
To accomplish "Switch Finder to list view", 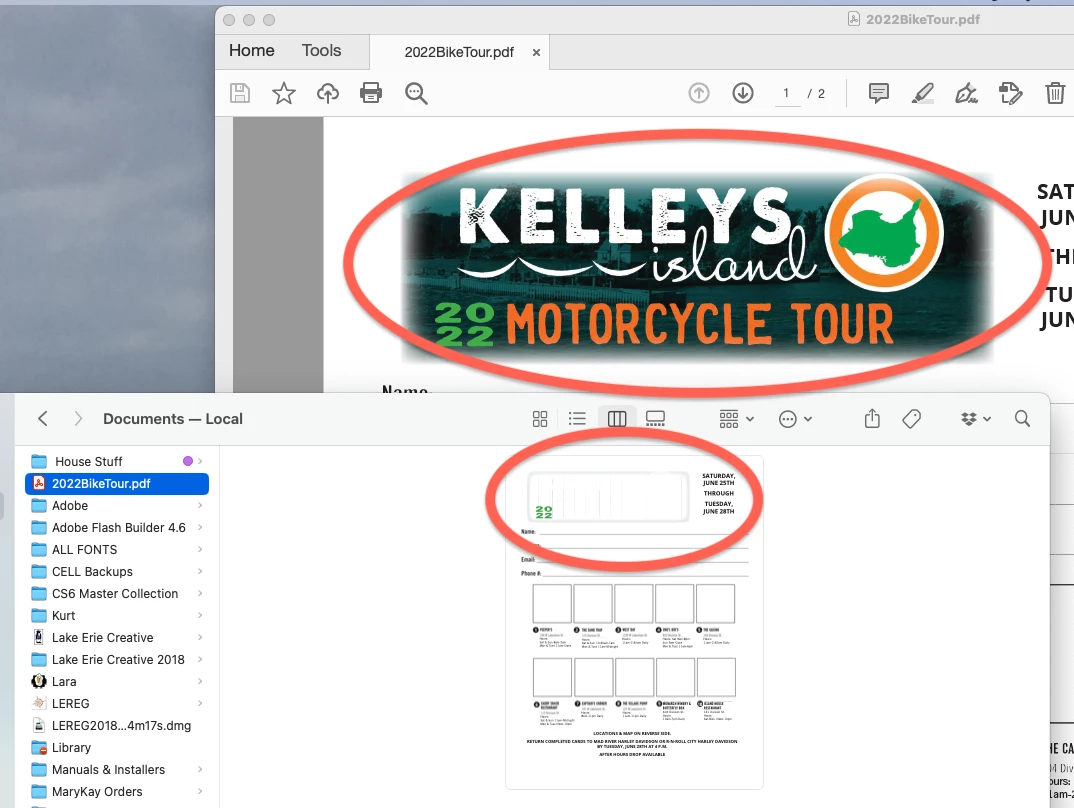I will click(x=577, y=418).
